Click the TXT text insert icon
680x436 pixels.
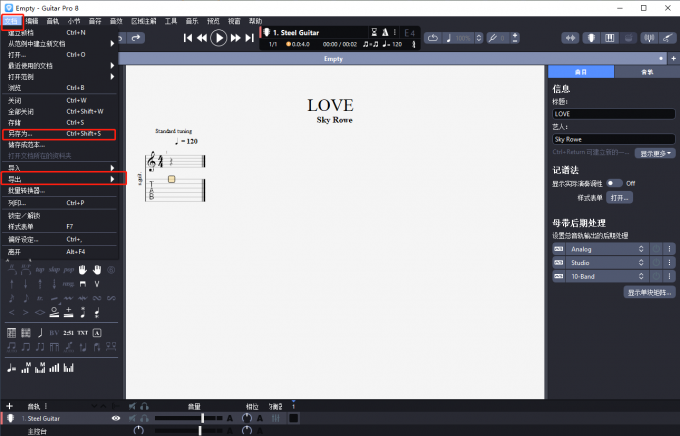tap(81, 332)
